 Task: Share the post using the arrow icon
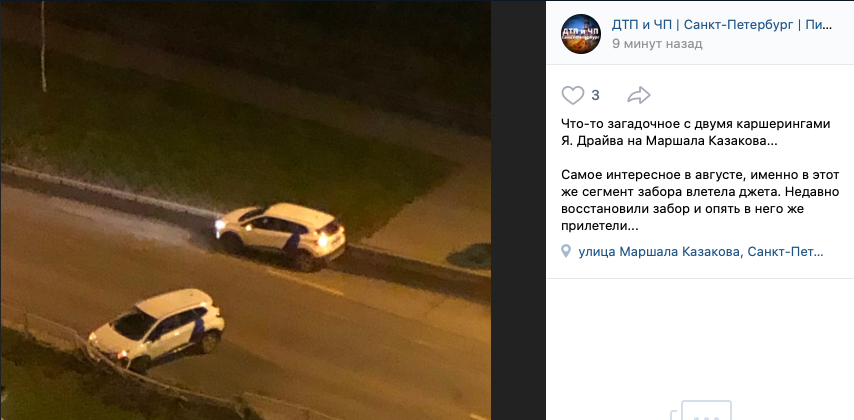pyautogui.click(x=639, y=95)
